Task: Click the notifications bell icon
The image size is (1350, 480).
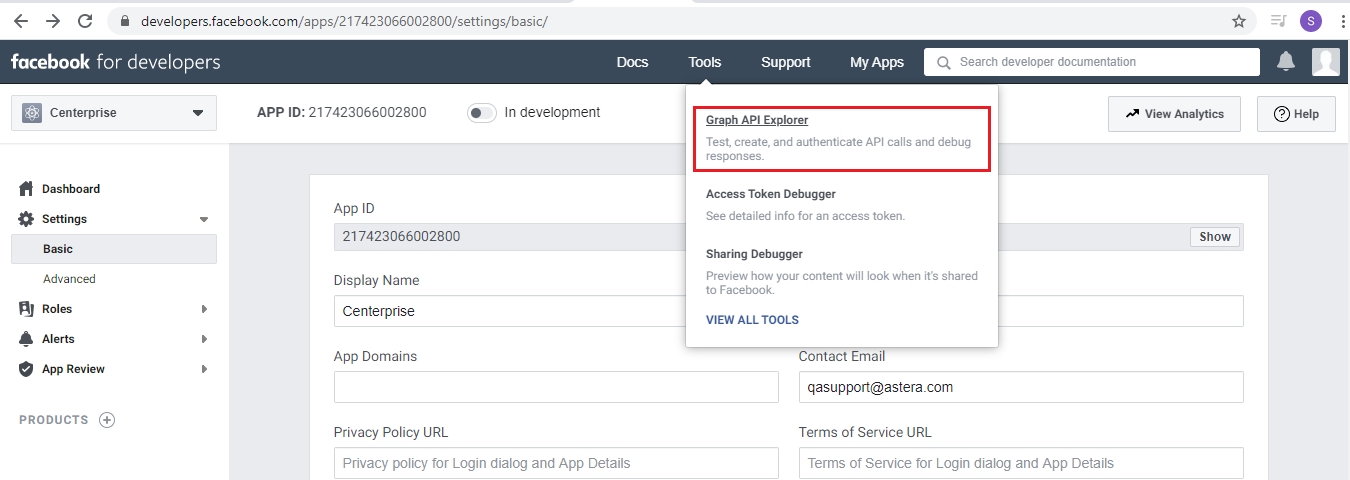Action: click(x=1286, y=62)
